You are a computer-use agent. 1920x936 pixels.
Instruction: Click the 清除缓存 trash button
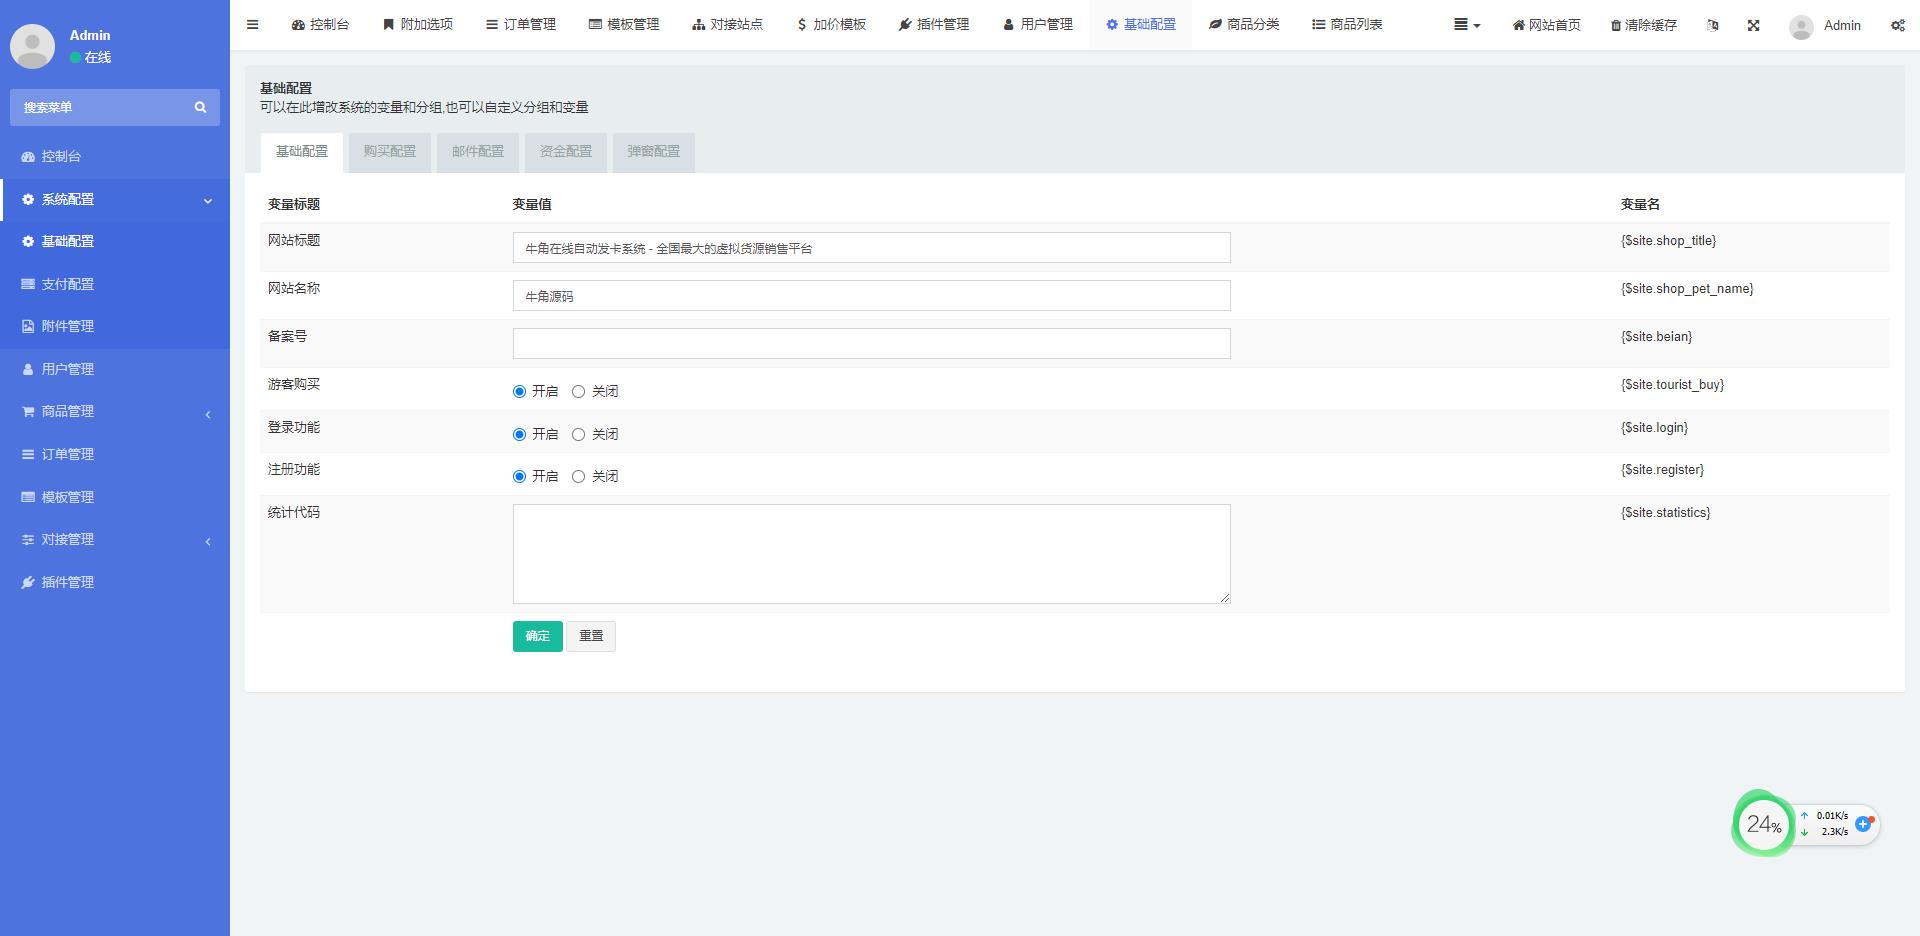1643,25
